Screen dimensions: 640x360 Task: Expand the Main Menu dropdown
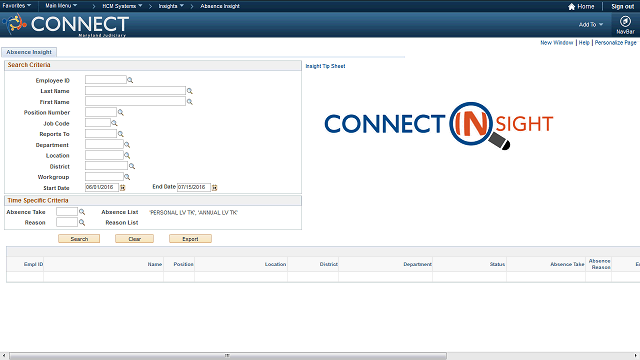click(61, 6)
